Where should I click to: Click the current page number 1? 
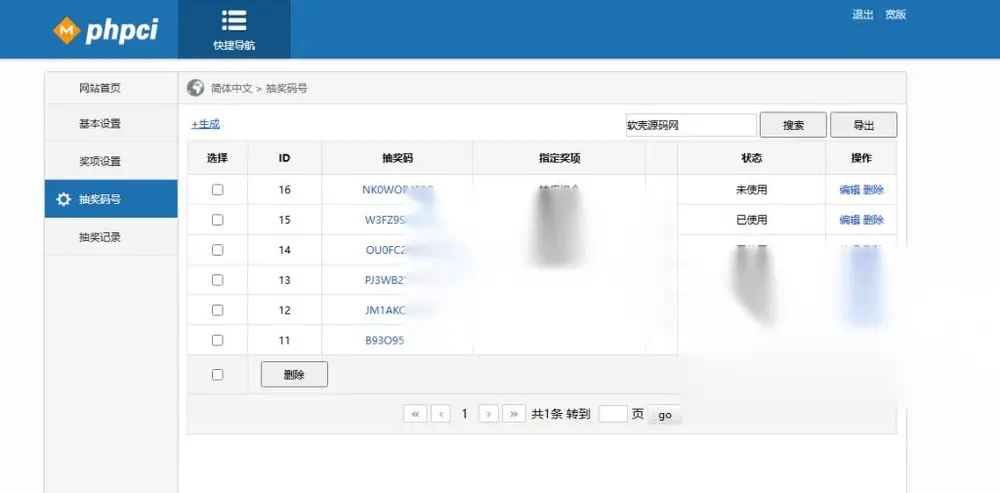click(x=464, y=414)
